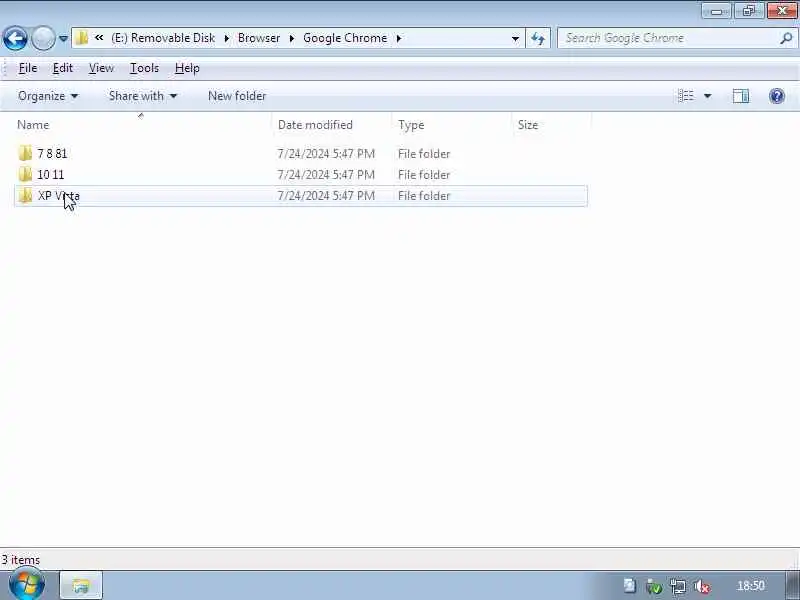Restore down the Explorer window
The image size is (800, 600).
[748, 11]
